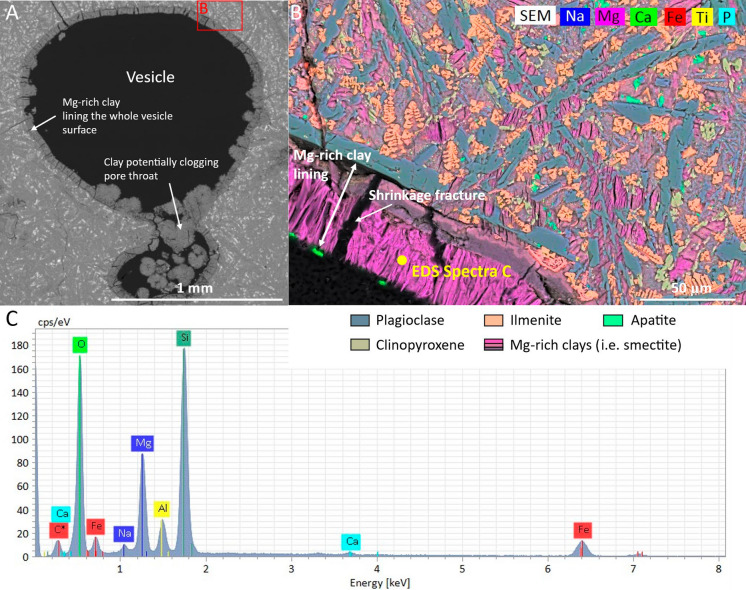Click the SEM legend label
The image size is (746, 590).
tap(535, 16)
